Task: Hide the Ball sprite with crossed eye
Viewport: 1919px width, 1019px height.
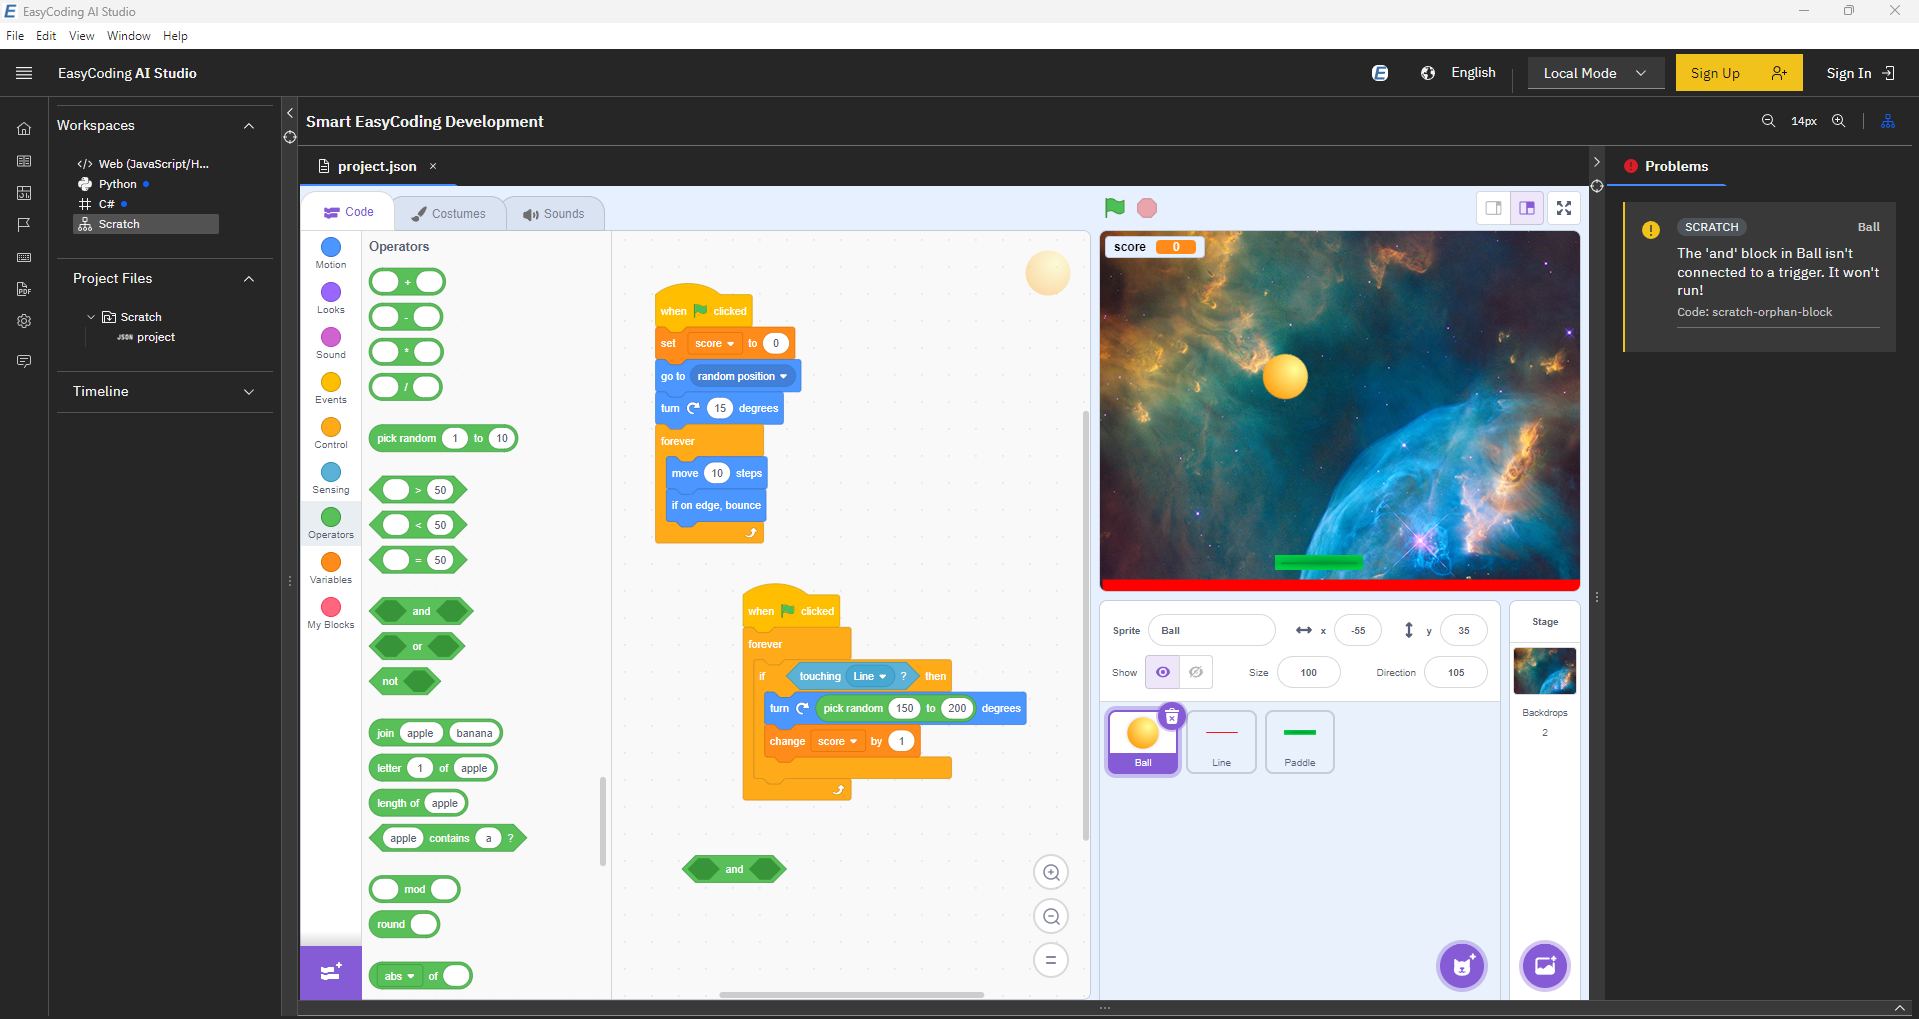Action: [x=1196, y=672]
